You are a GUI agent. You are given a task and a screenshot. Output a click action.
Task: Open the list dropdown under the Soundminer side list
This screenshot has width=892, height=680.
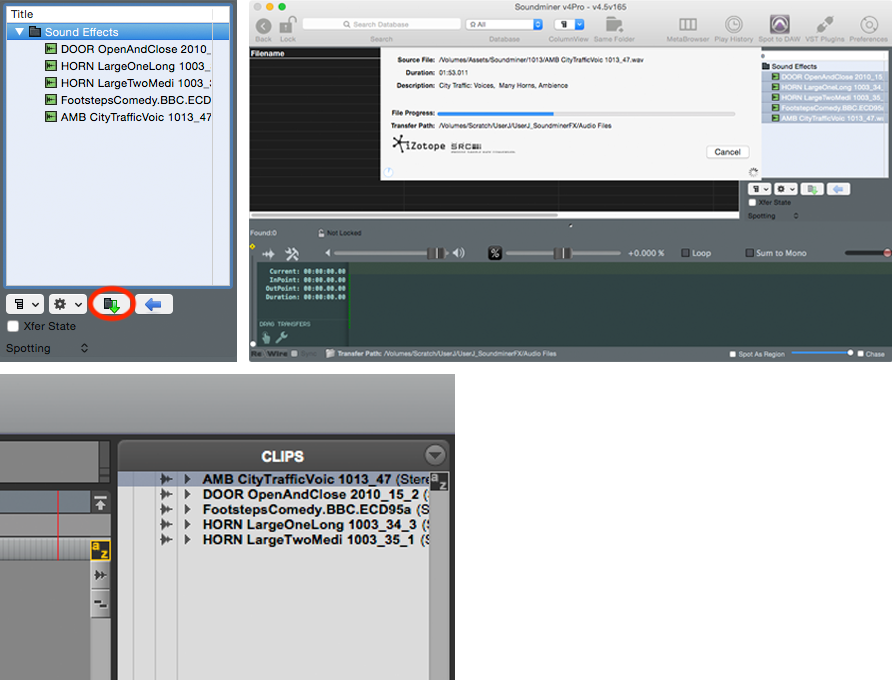point(759,189)
